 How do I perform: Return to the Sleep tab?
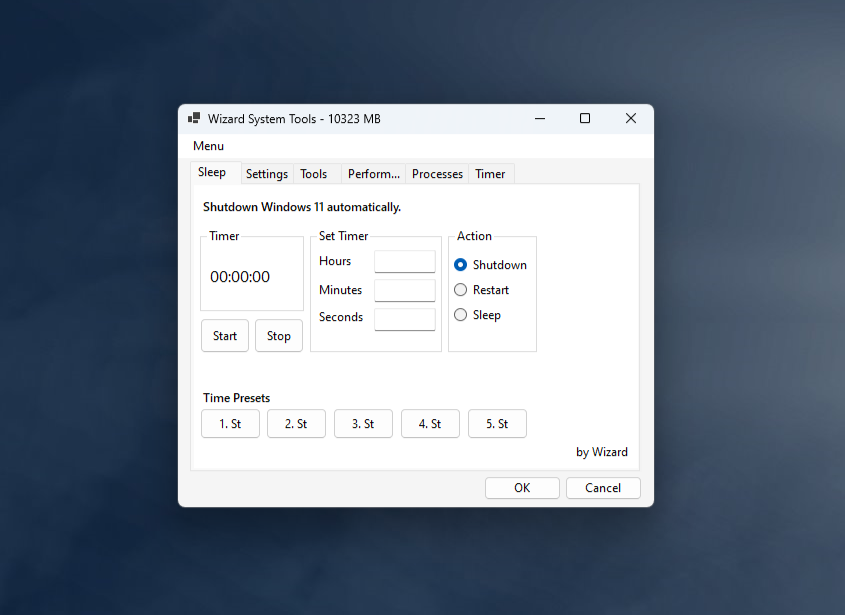(210, 171)
